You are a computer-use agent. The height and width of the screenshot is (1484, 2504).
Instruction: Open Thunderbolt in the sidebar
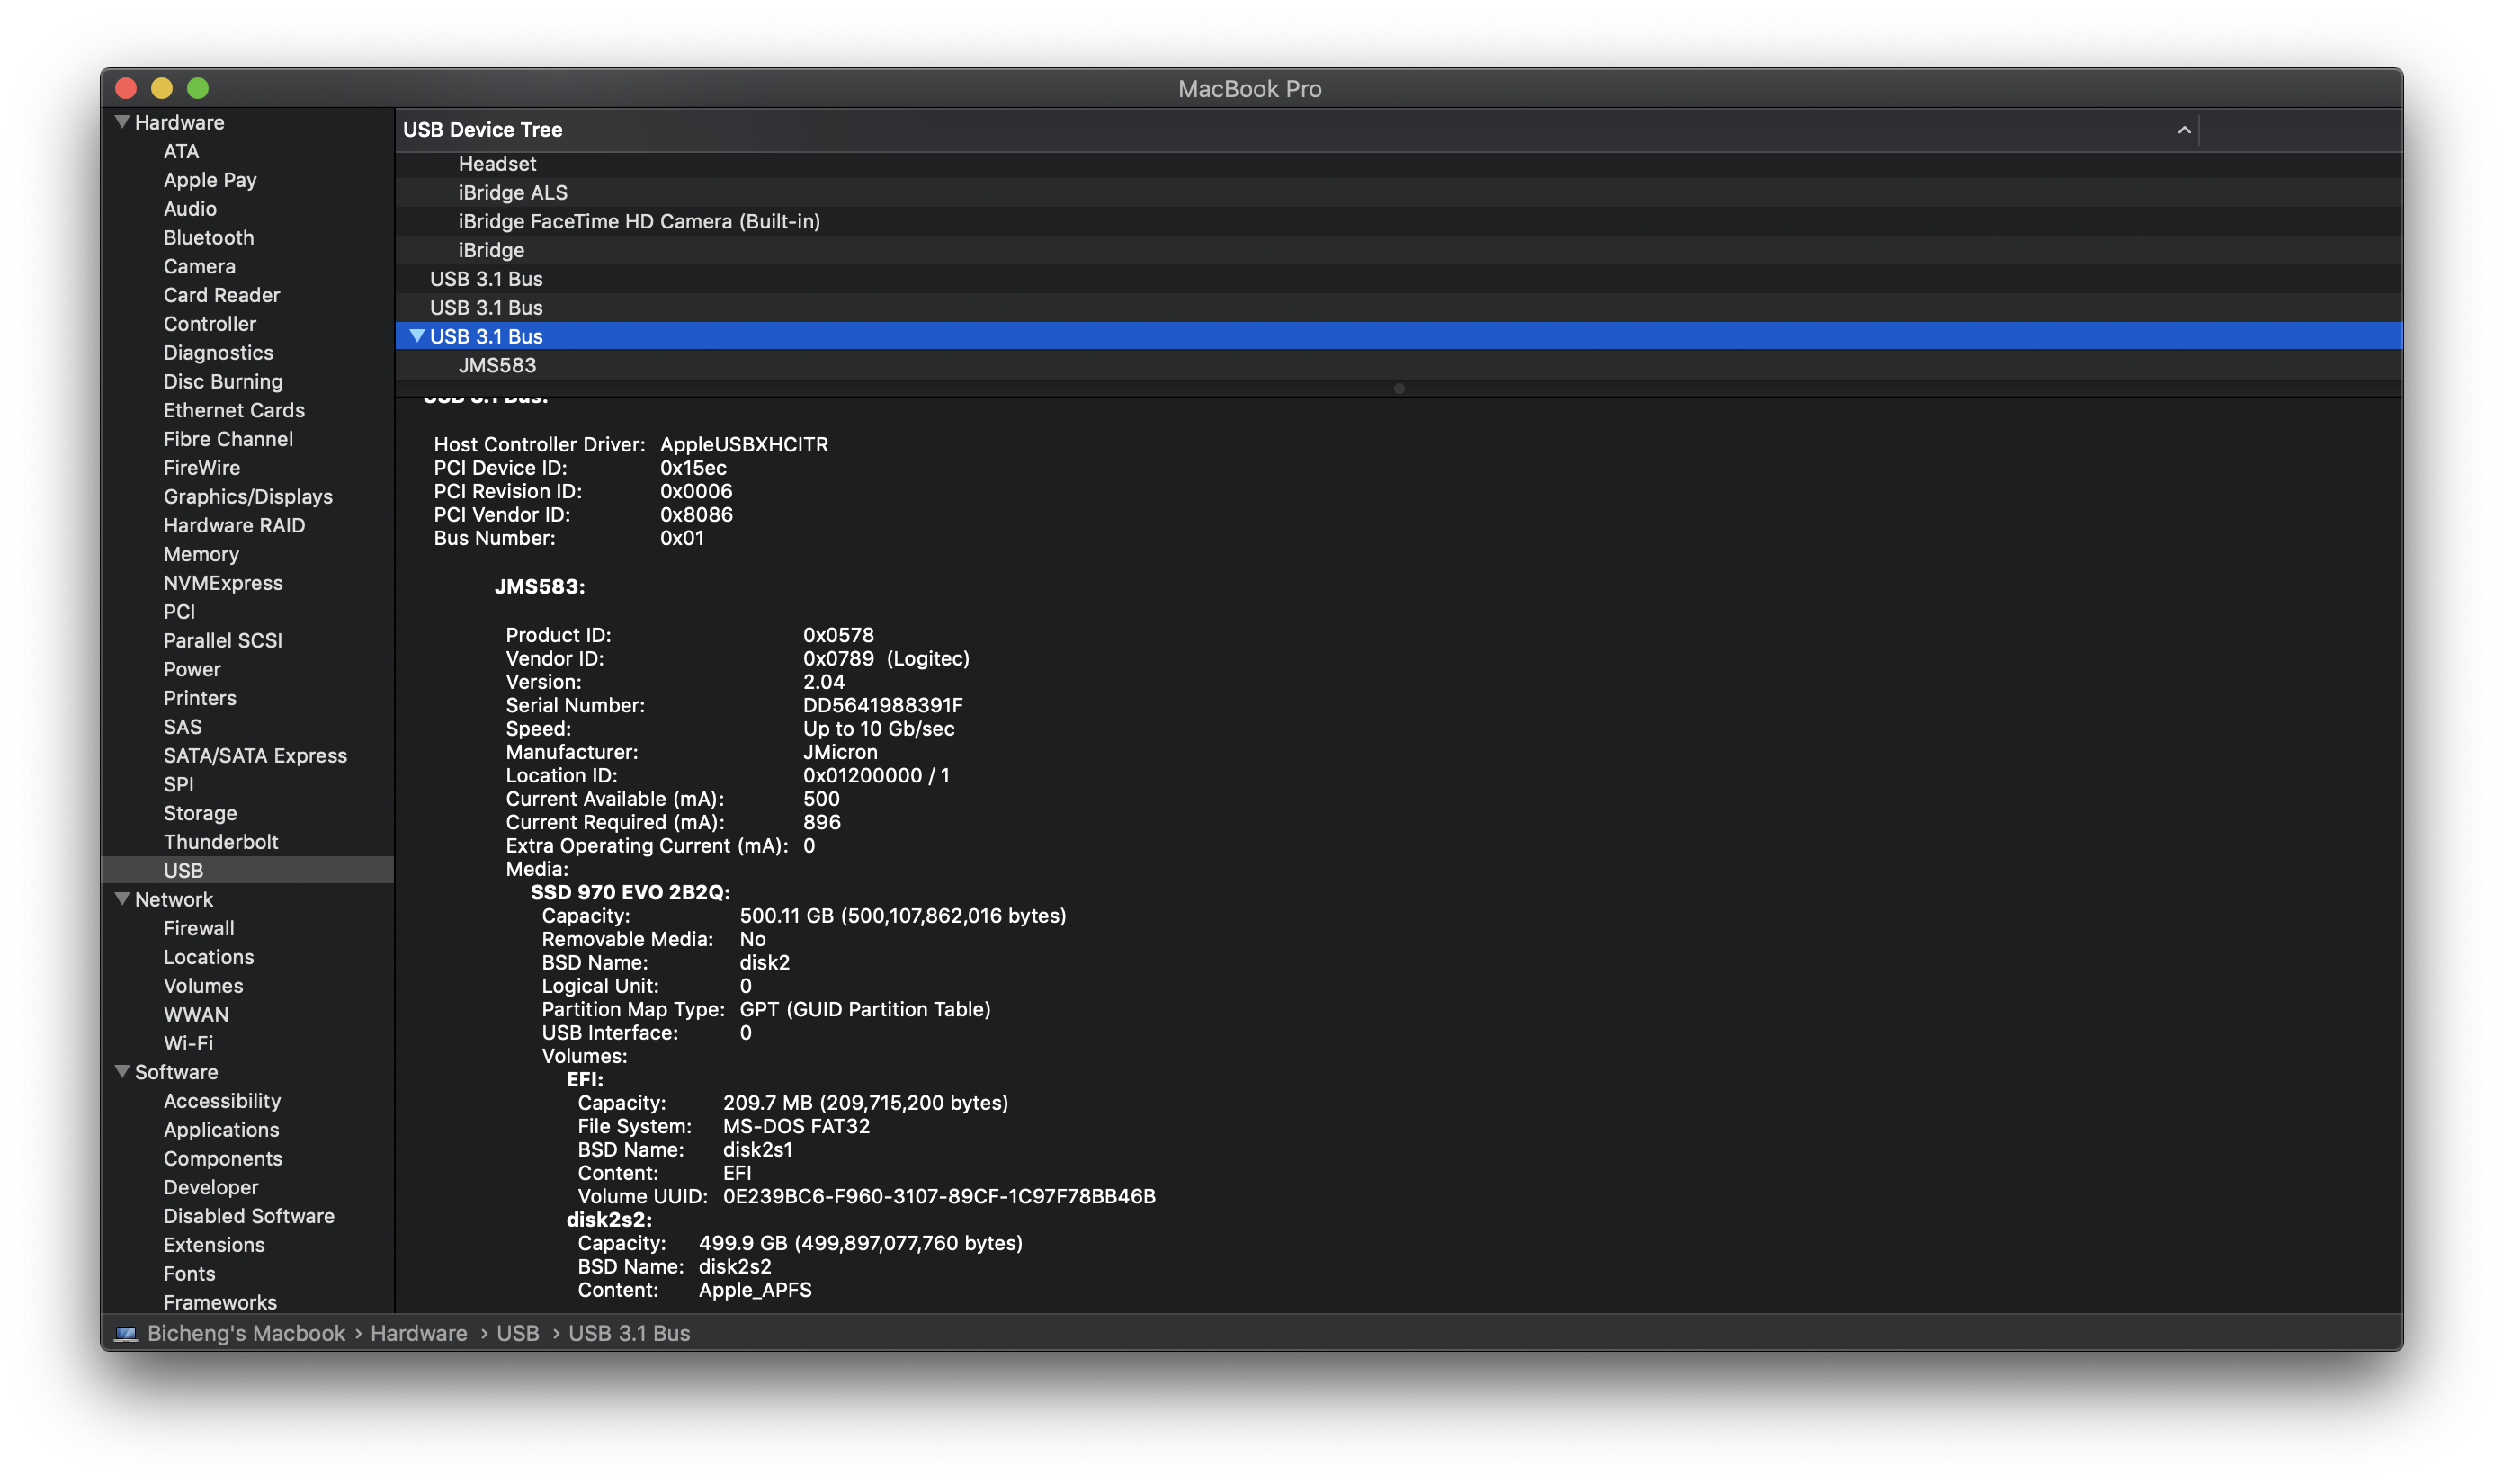coord(221,842)
